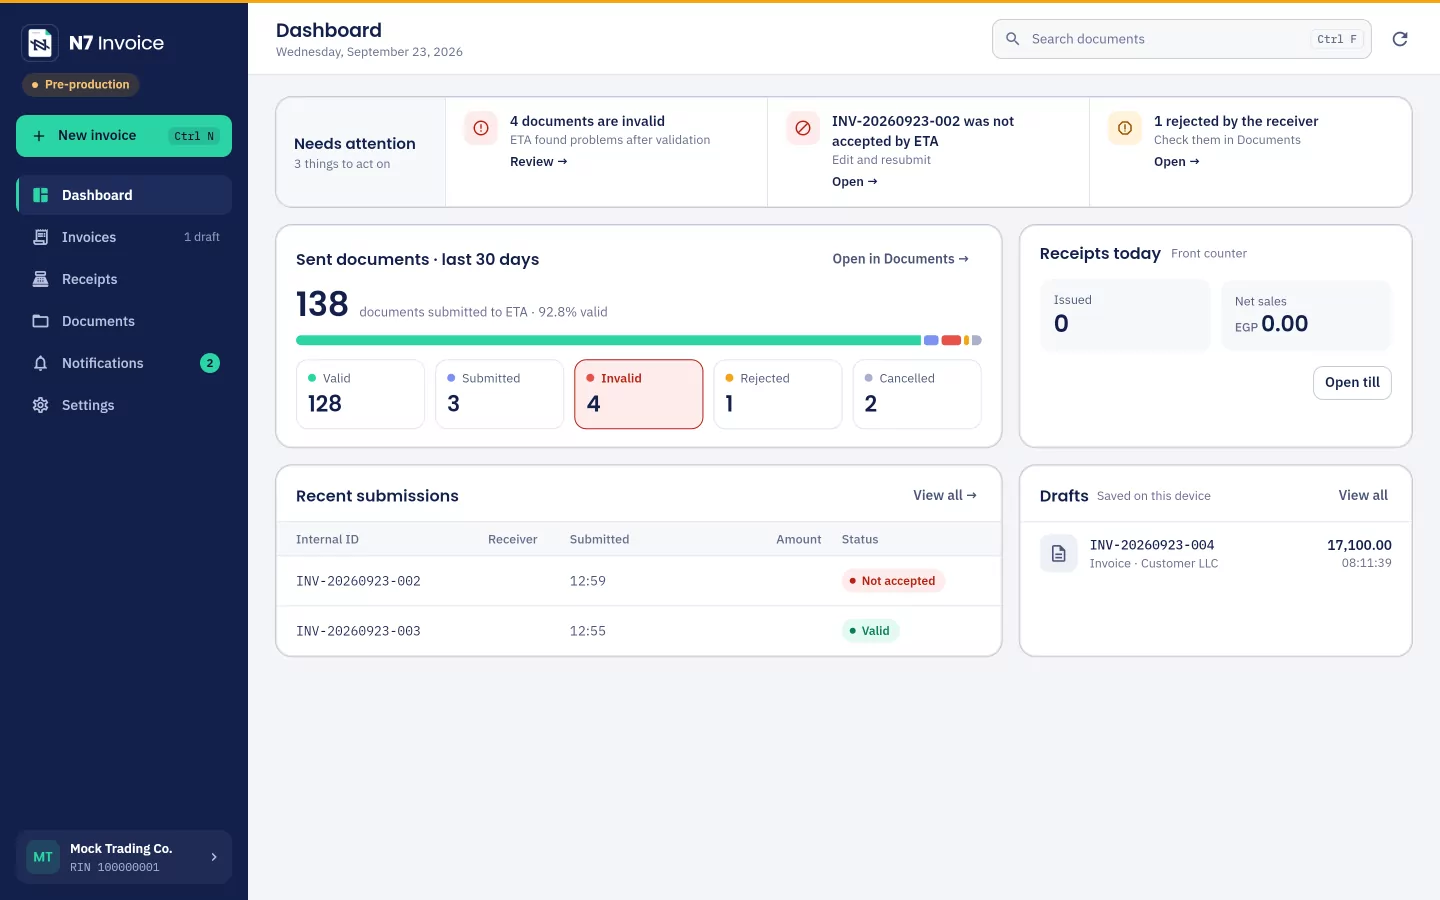Open submission row INV-20260923-003
Viewport: 1440px width, 900px height.
coord(639,631)
